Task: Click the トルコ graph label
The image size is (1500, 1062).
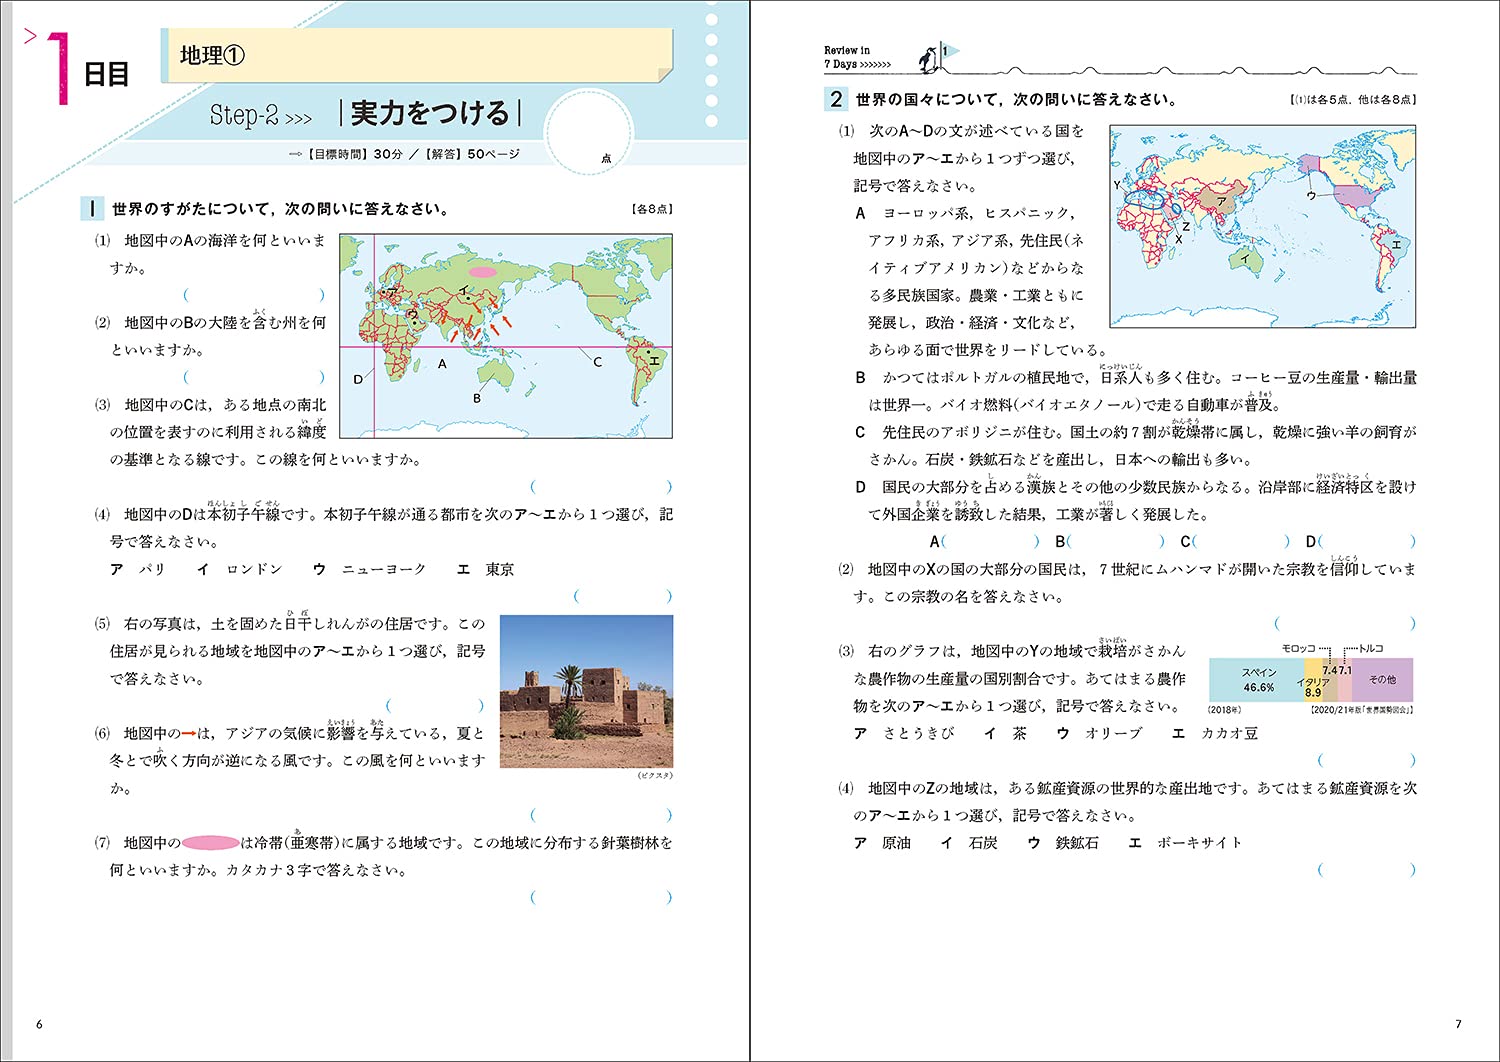Action: coord(1370,649)
